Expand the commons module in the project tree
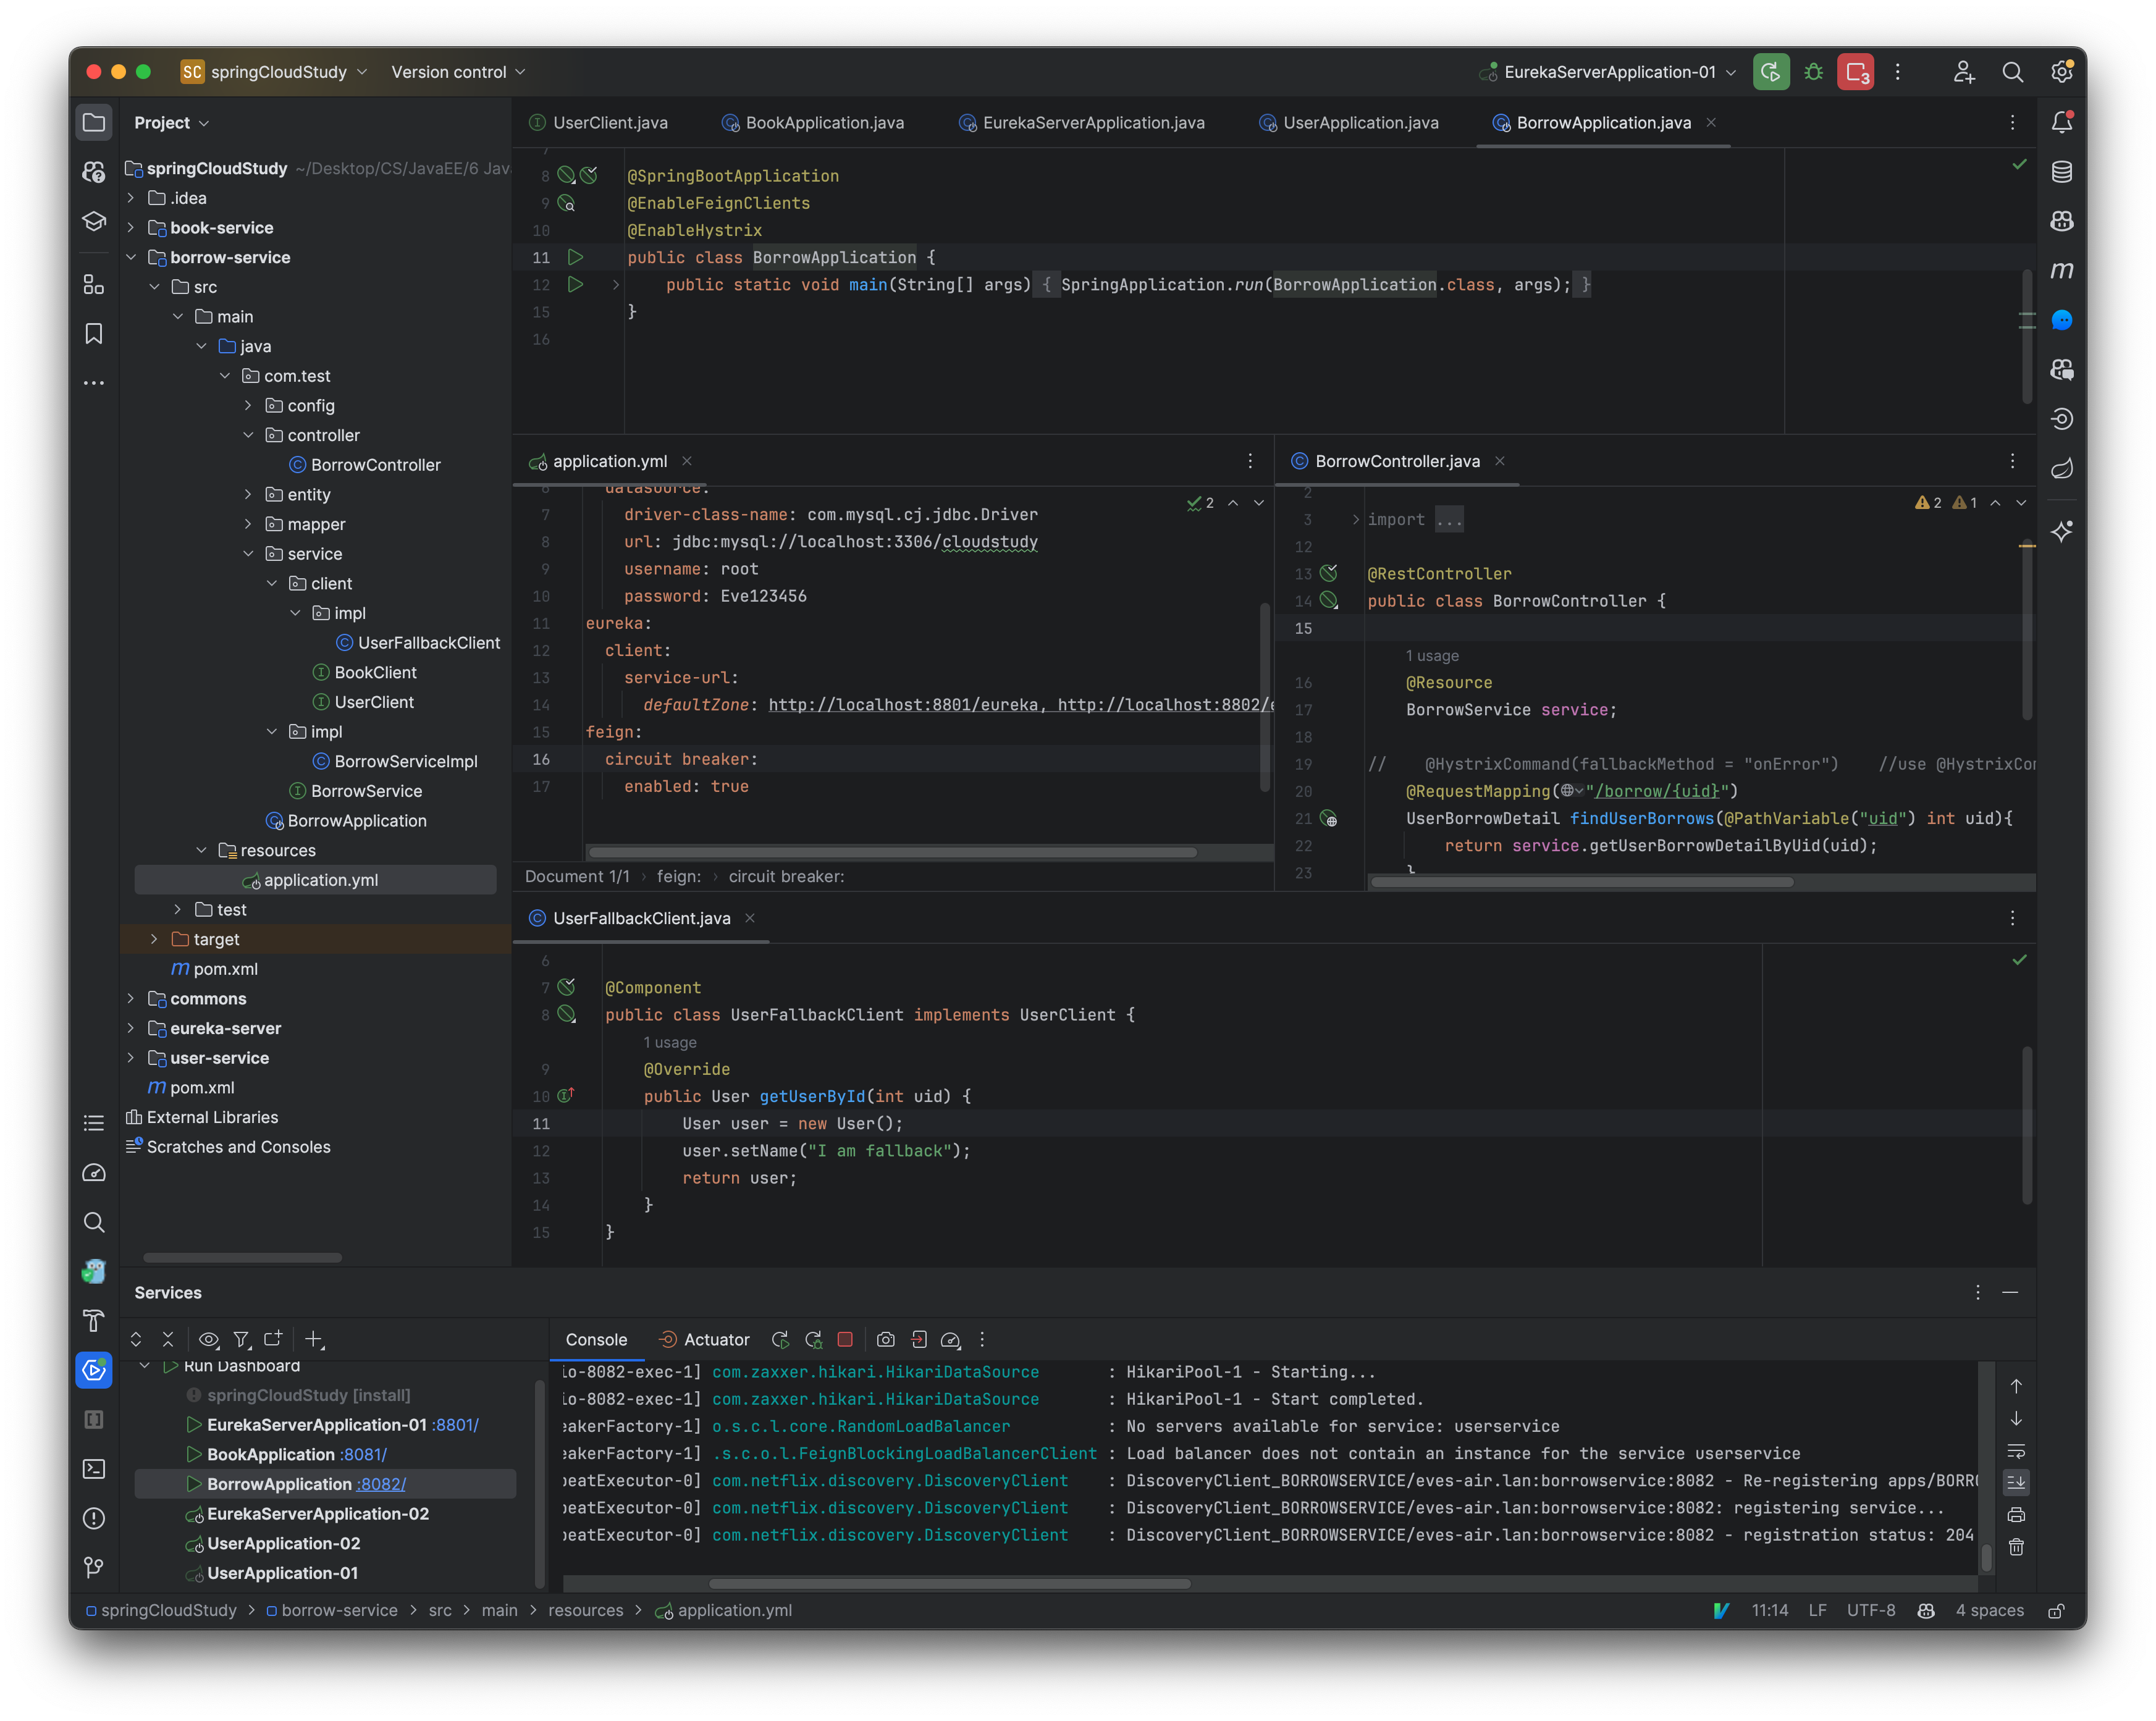Viewport: 2156px width, 1721px height. tap(131, 999)
